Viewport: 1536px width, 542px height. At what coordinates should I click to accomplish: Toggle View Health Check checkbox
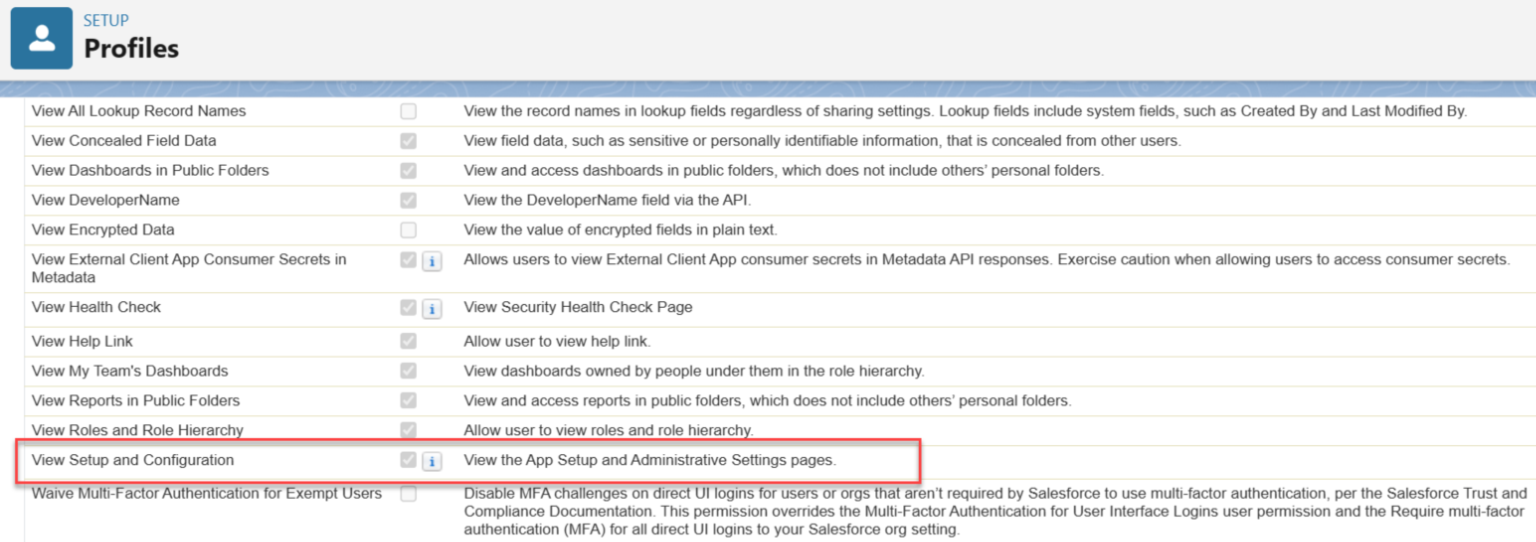click(408, 308)
